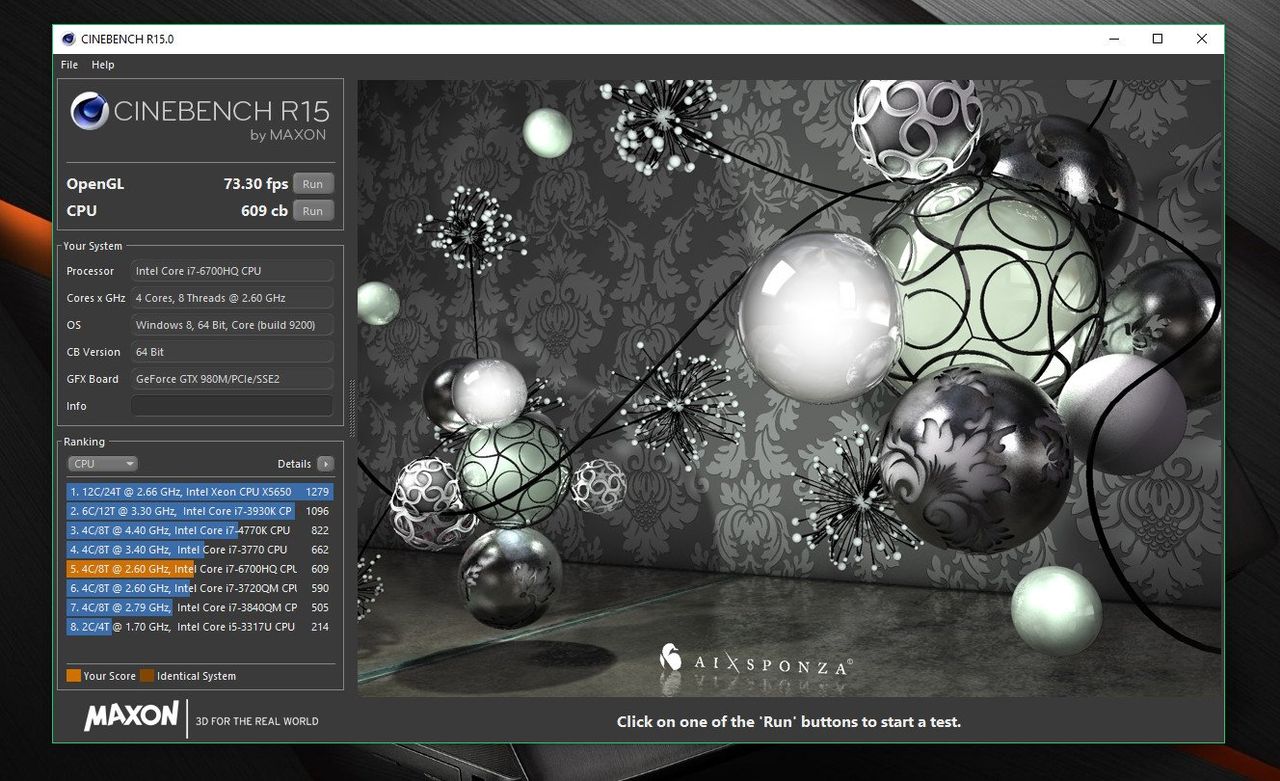Click the Your Score orange legend swatch
1280x781 pixels.
click(73, 676)
